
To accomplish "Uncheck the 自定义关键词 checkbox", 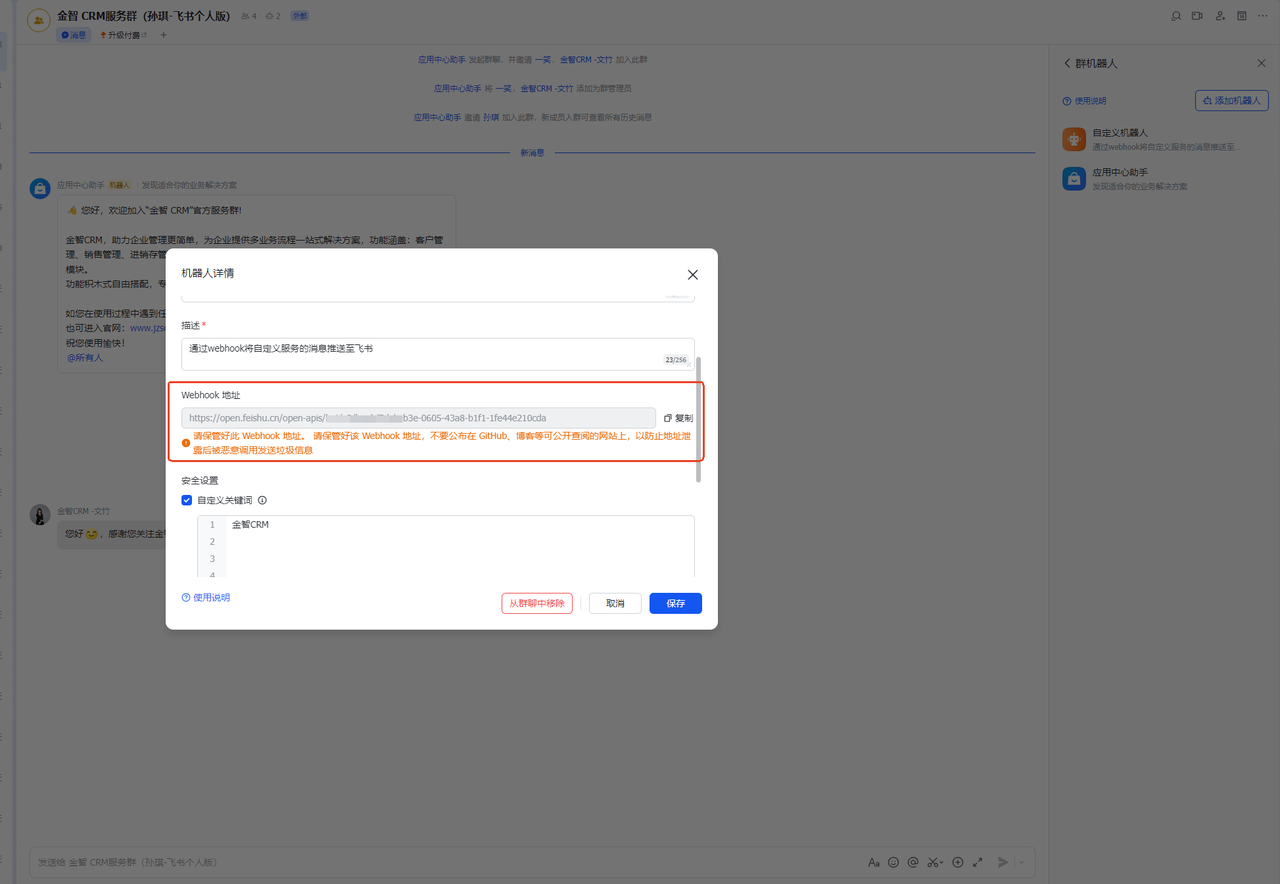I will (187, 500).
